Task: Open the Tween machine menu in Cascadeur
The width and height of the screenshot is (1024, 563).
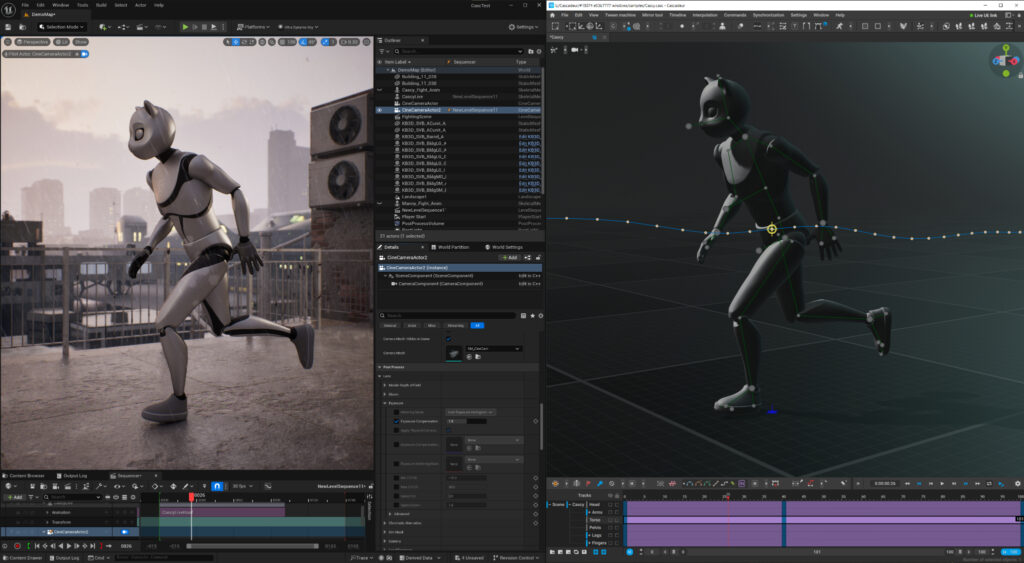Action: pyautogui.click(x=621, y=15)
